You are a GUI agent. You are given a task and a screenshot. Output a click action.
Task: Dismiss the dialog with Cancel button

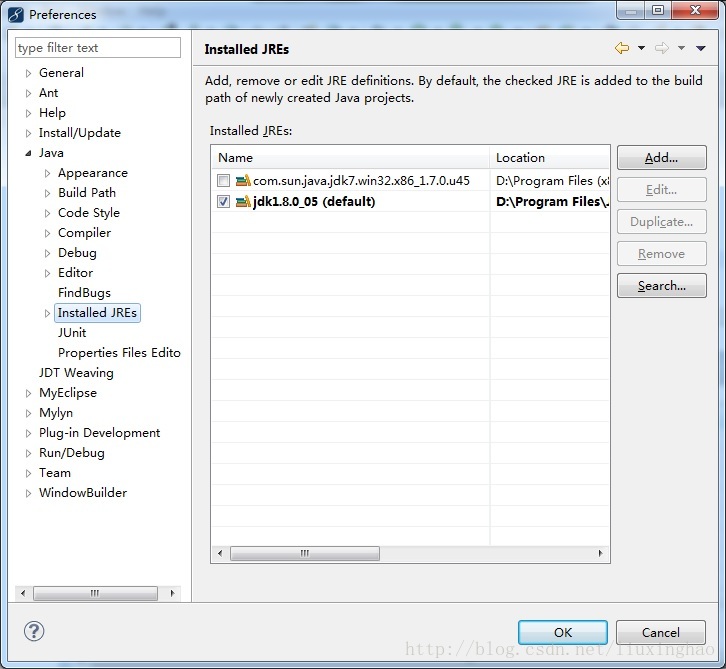tap(661, 632)
